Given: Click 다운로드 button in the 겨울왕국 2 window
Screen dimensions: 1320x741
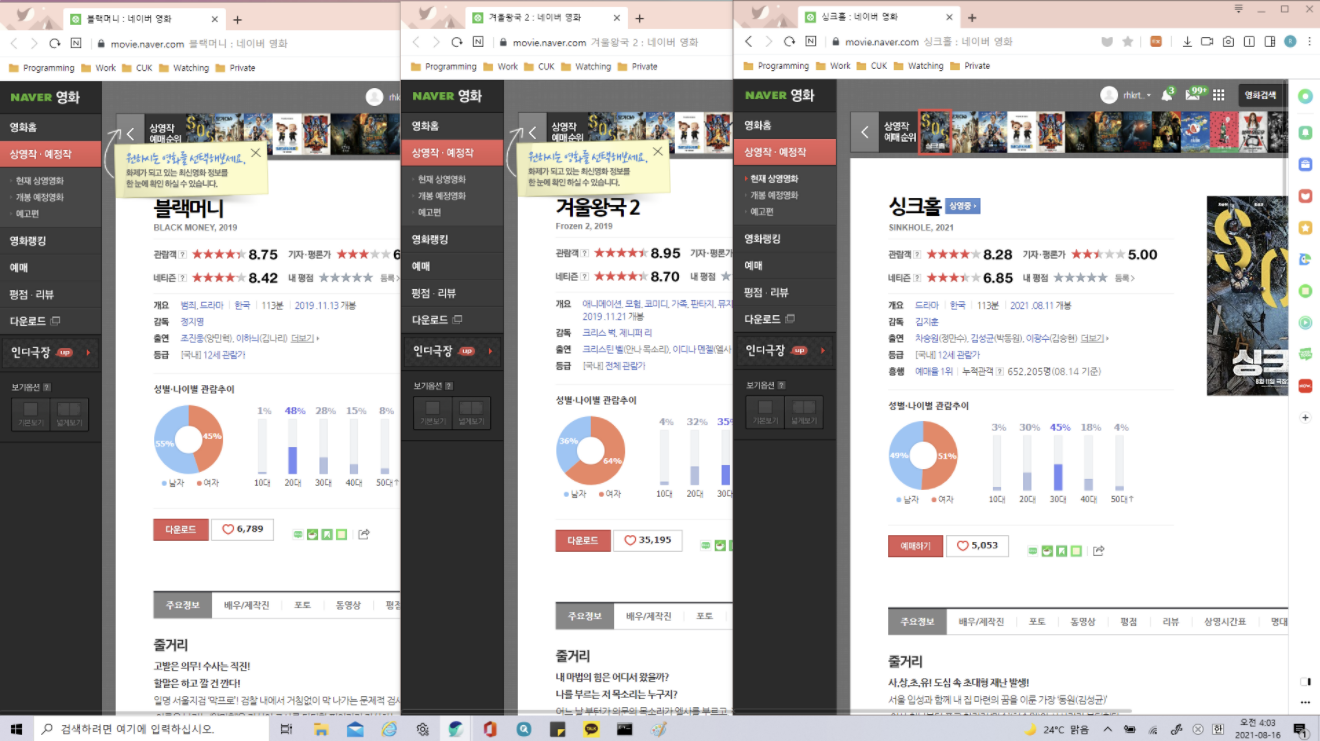Looking at the screenshot, I should [x=583, y=540].
